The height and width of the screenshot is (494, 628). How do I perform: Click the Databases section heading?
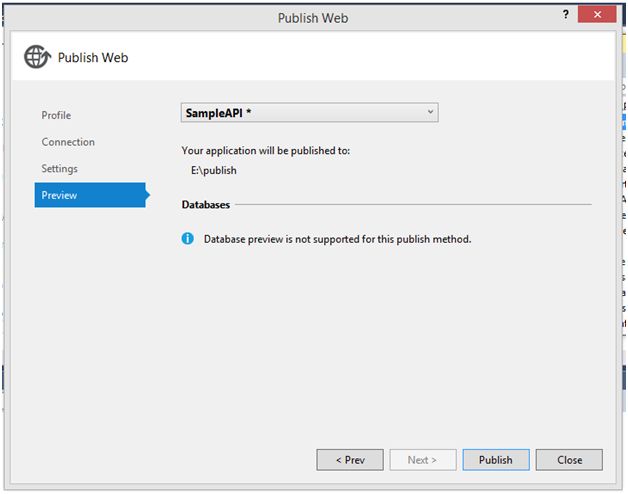point(206,205)
